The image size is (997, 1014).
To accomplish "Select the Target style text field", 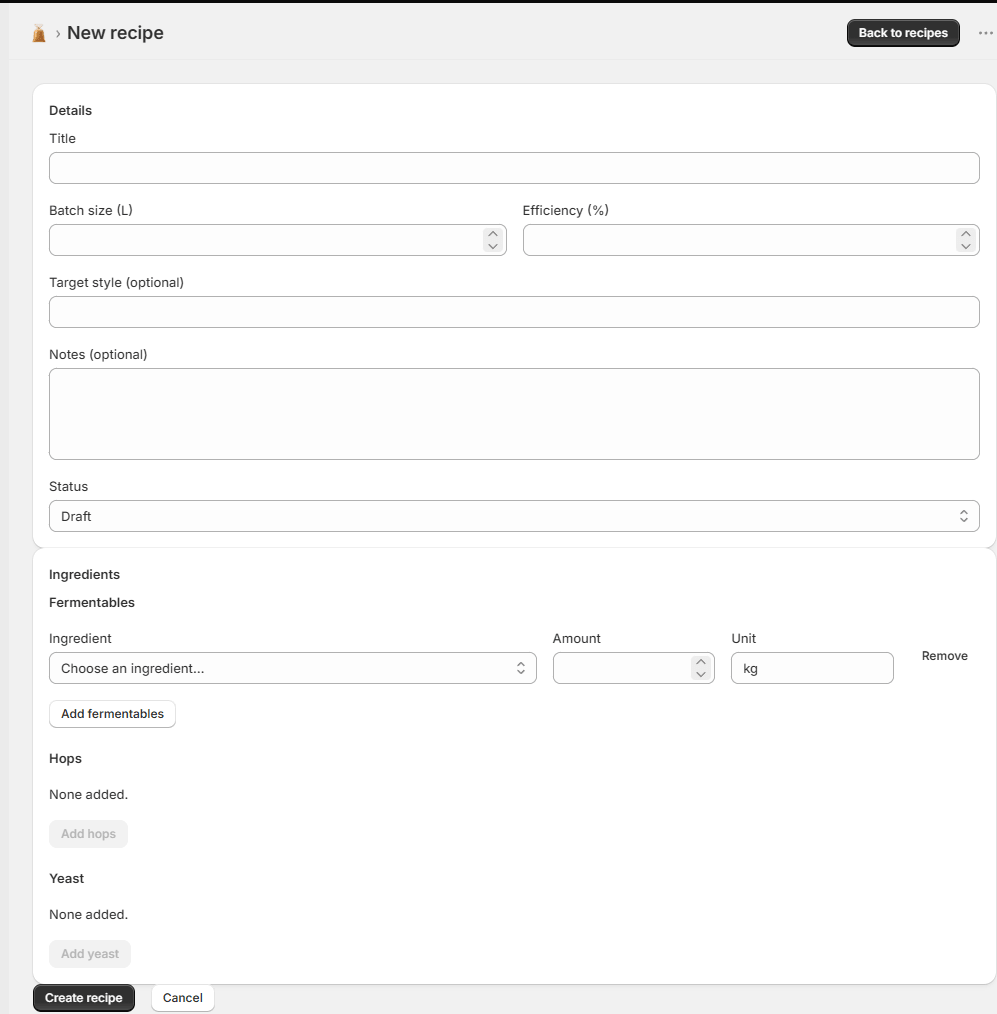I will point(514,312).
